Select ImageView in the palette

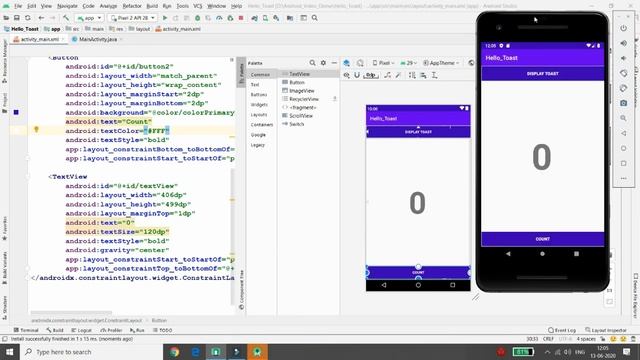coord(302,91)
